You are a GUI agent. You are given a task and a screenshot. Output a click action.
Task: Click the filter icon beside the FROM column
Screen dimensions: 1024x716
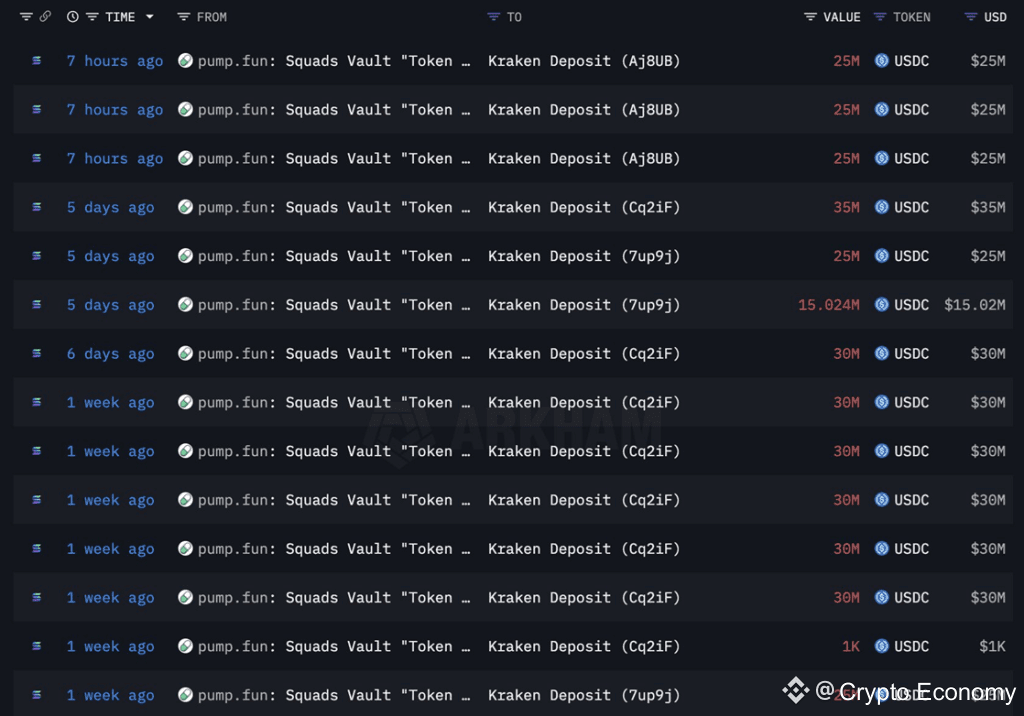click(182, 16)
